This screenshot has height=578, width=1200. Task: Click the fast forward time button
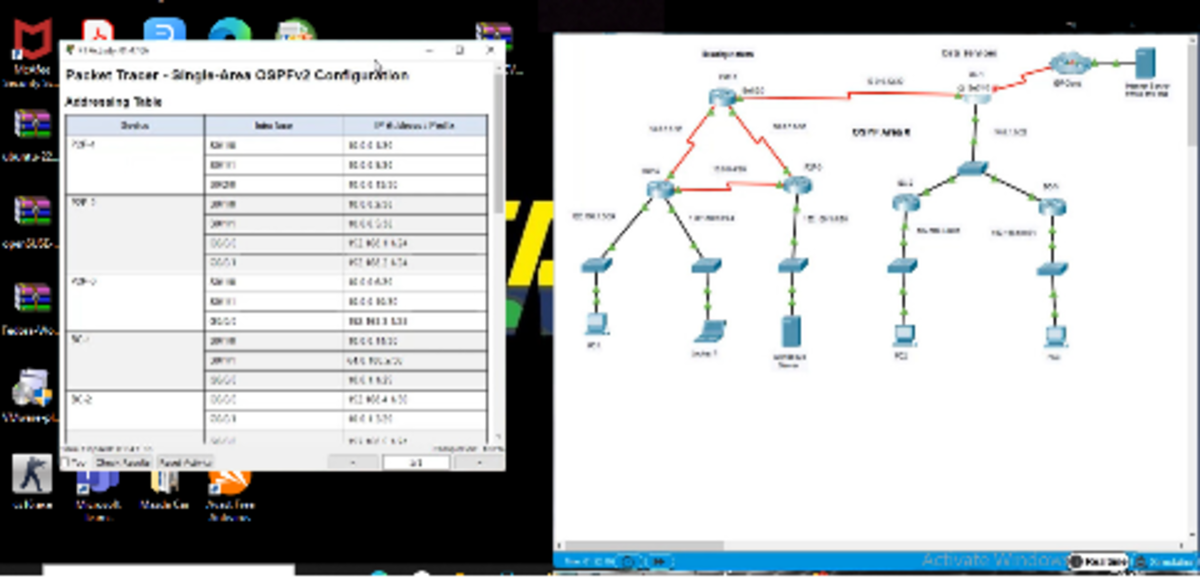(660, 562)
